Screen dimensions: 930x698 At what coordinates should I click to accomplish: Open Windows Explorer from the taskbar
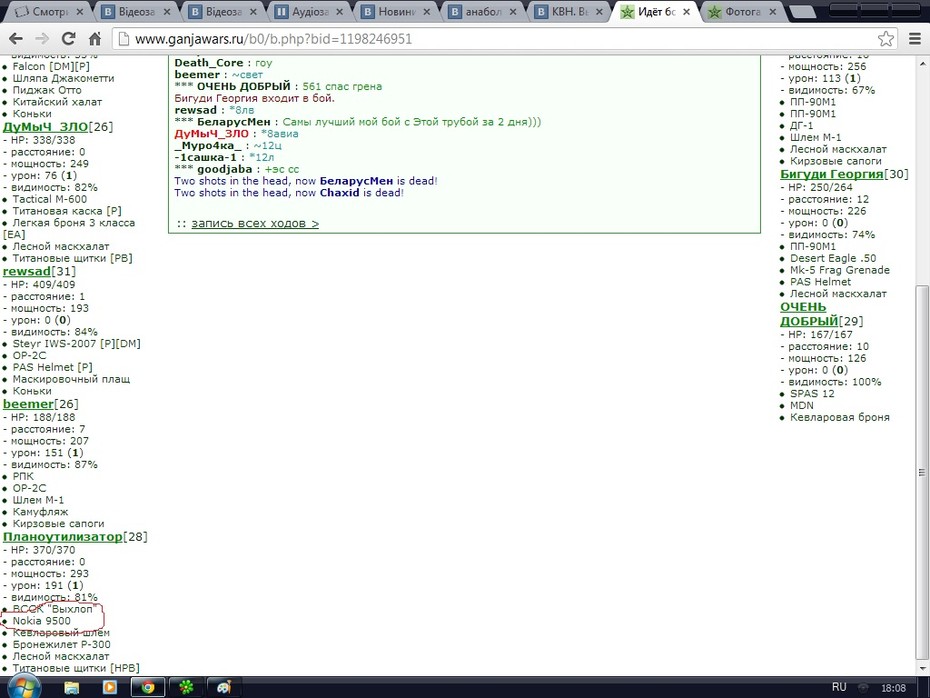[x=72, y=687]
